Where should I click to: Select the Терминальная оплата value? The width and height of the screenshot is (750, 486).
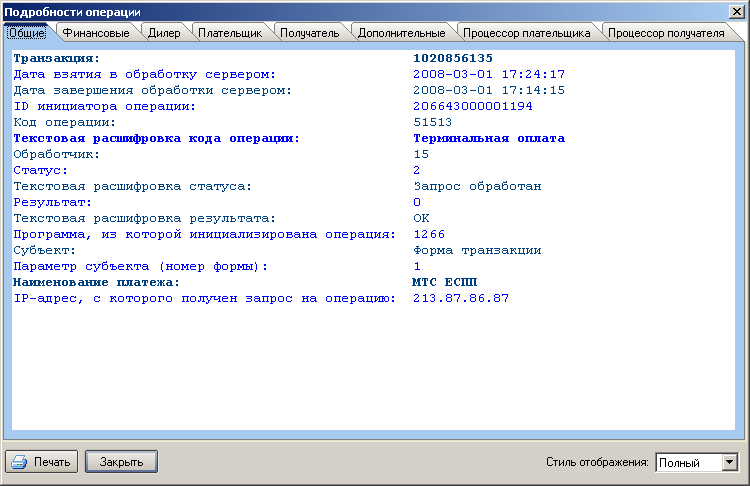[x=488, y=138]
